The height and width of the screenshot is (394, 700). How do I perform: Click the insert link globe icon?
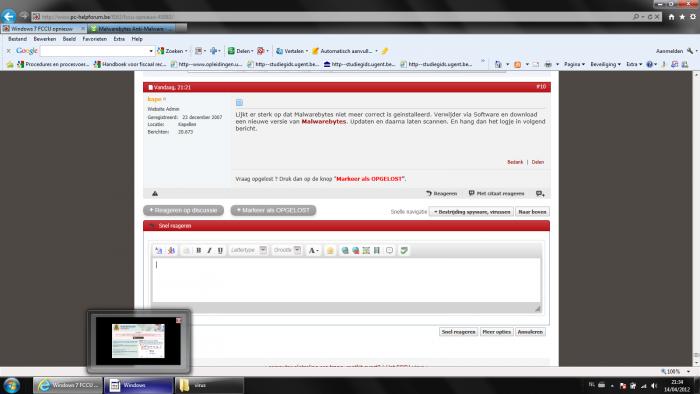pos(345,250)
